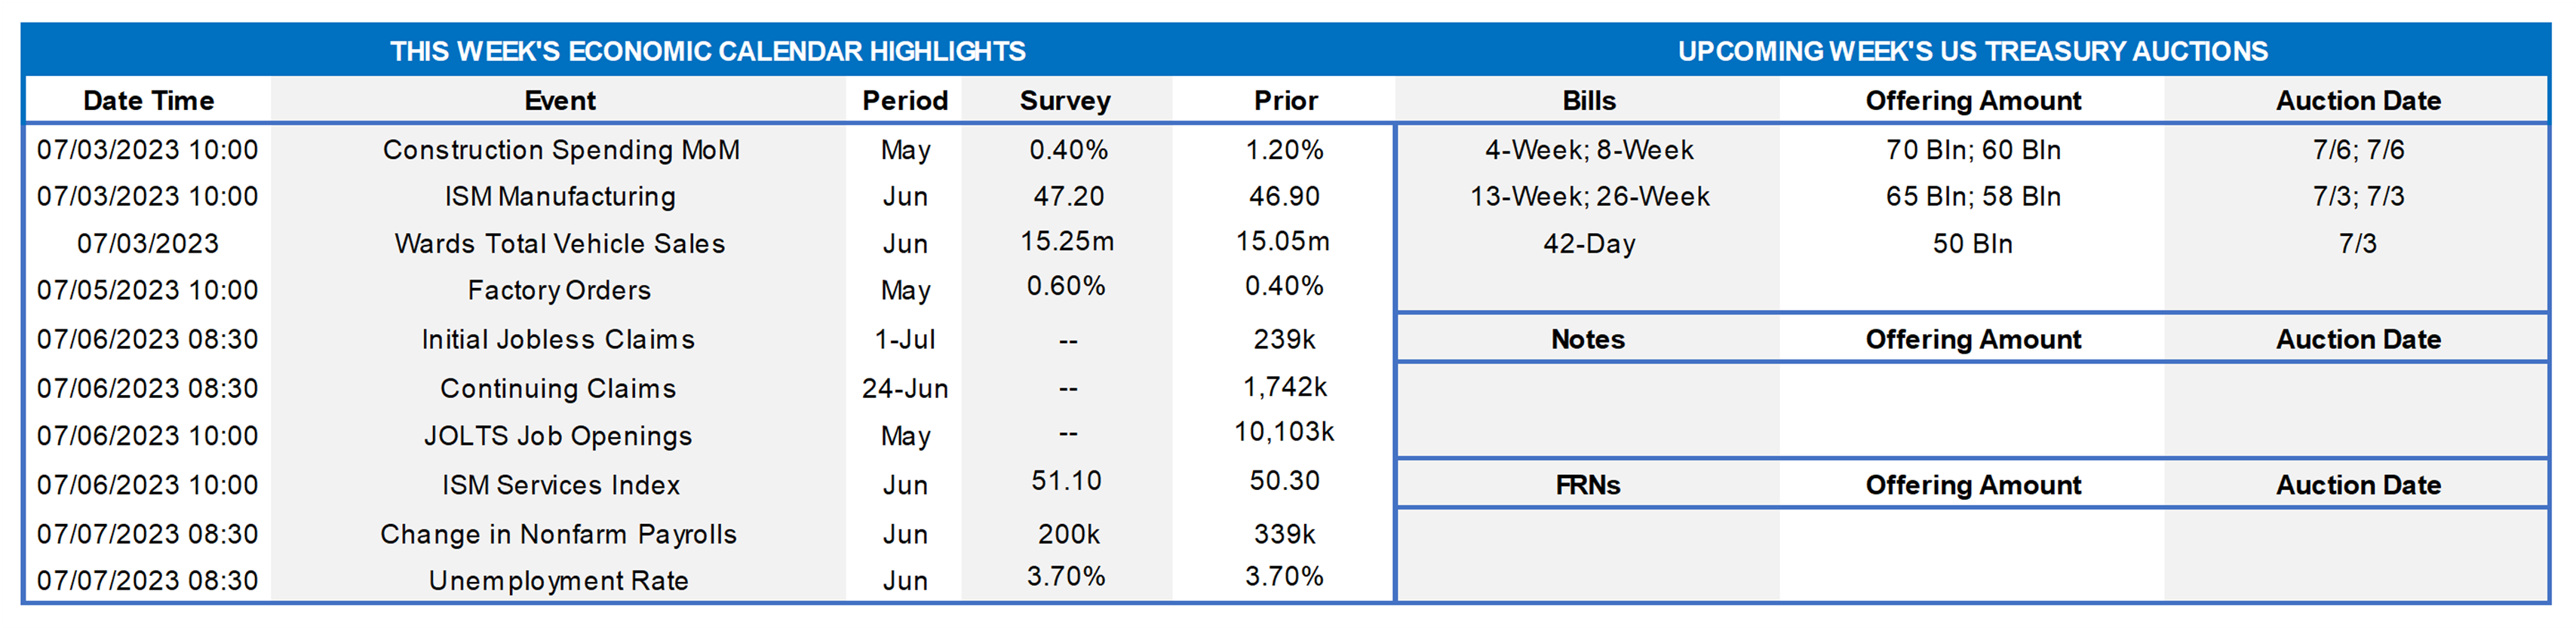
Task: Click the 'Prior' column header
Action: [1285, 101]
